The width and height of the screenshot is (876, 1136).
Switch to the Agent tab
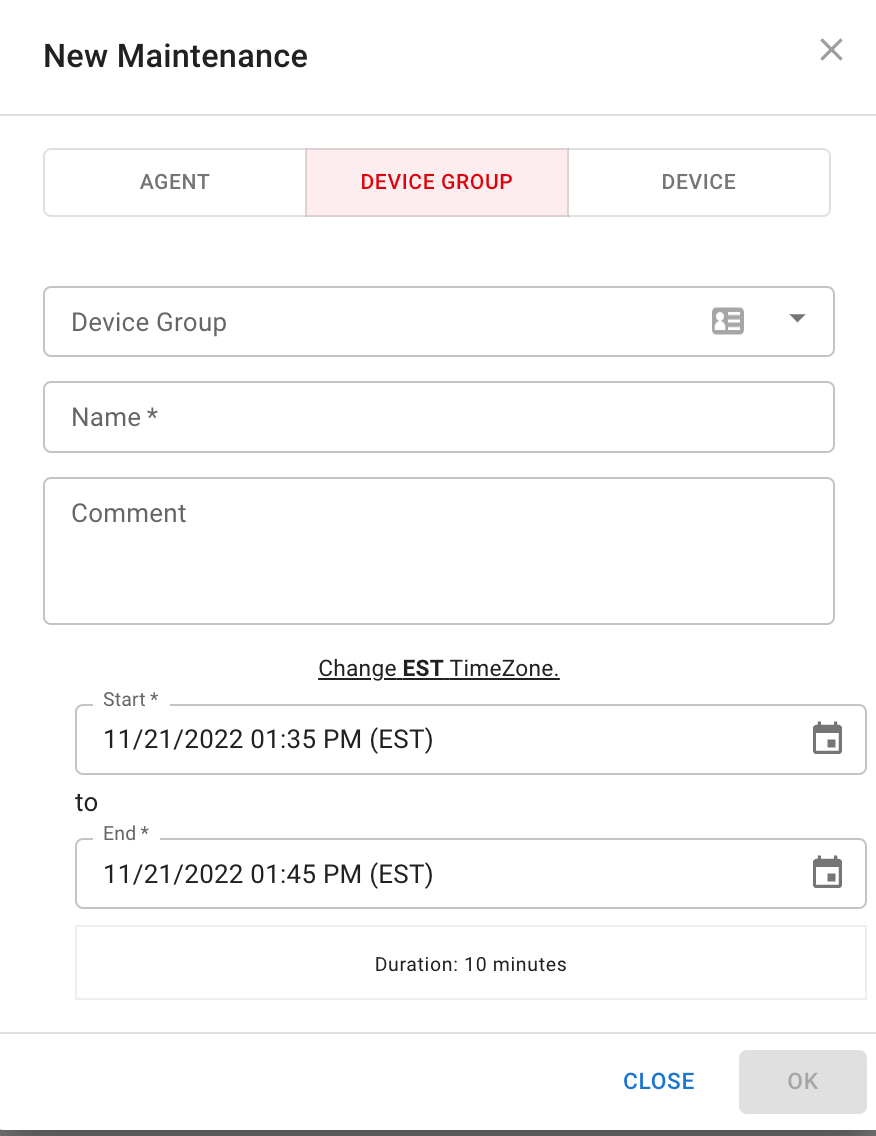[x=175, y=182]
